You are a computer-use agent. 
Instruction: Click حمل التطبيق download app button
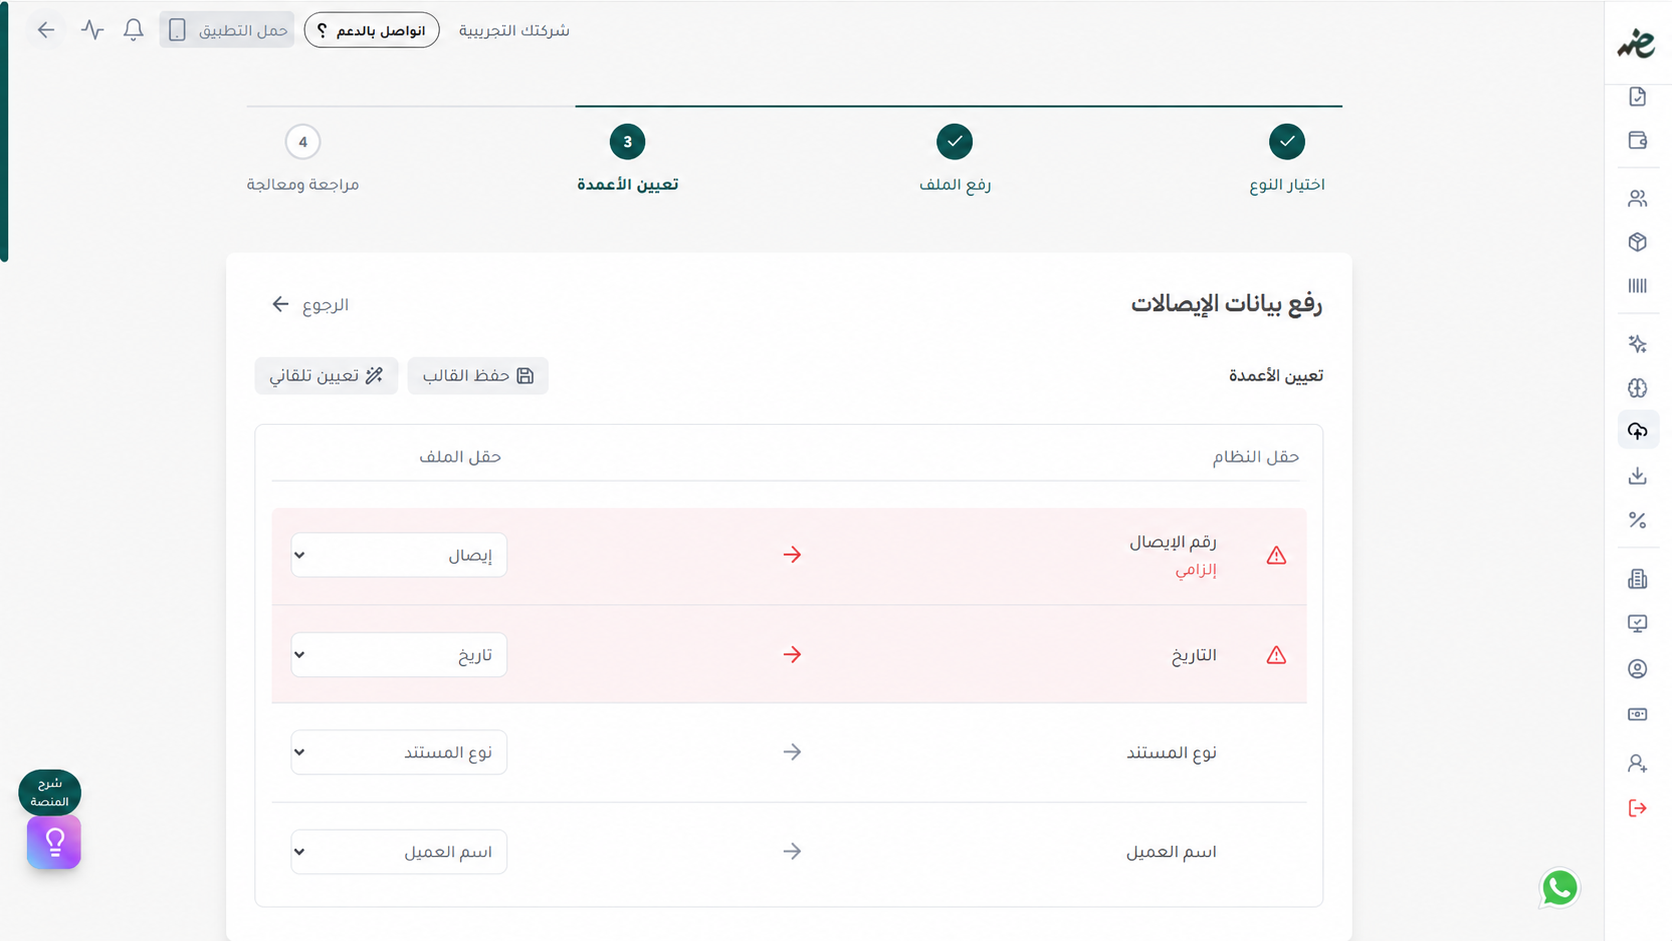(227, 30)
